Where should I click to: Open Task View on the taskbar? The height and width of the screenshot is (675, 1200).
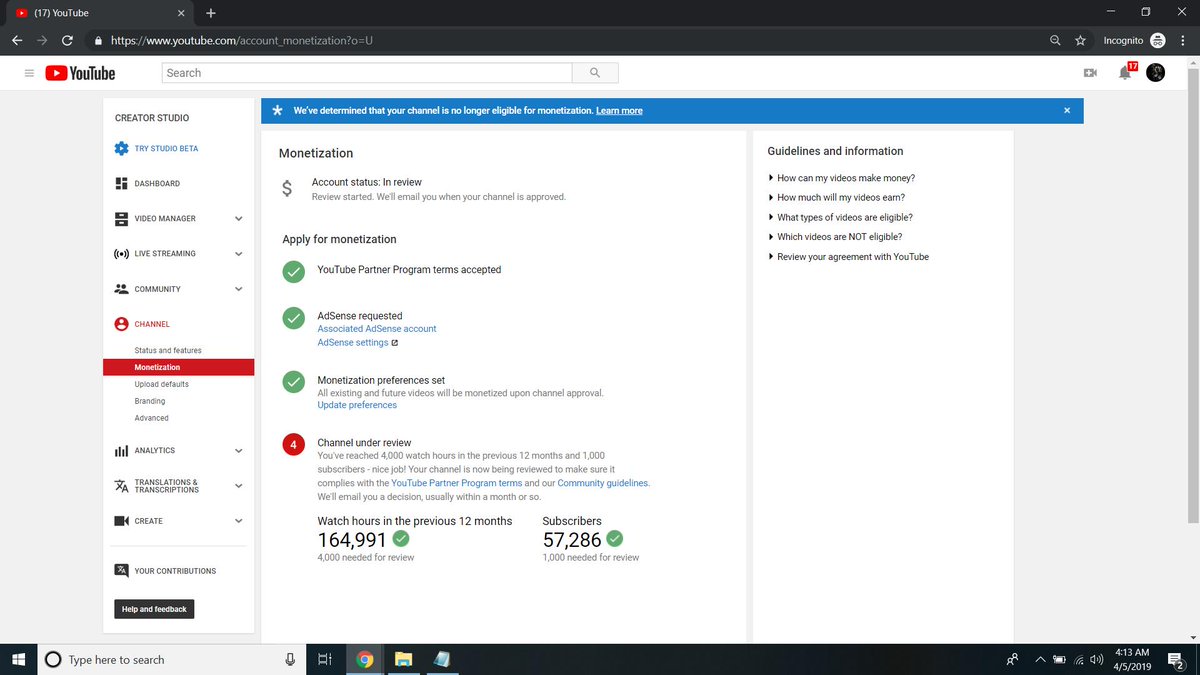click(324, 659)
